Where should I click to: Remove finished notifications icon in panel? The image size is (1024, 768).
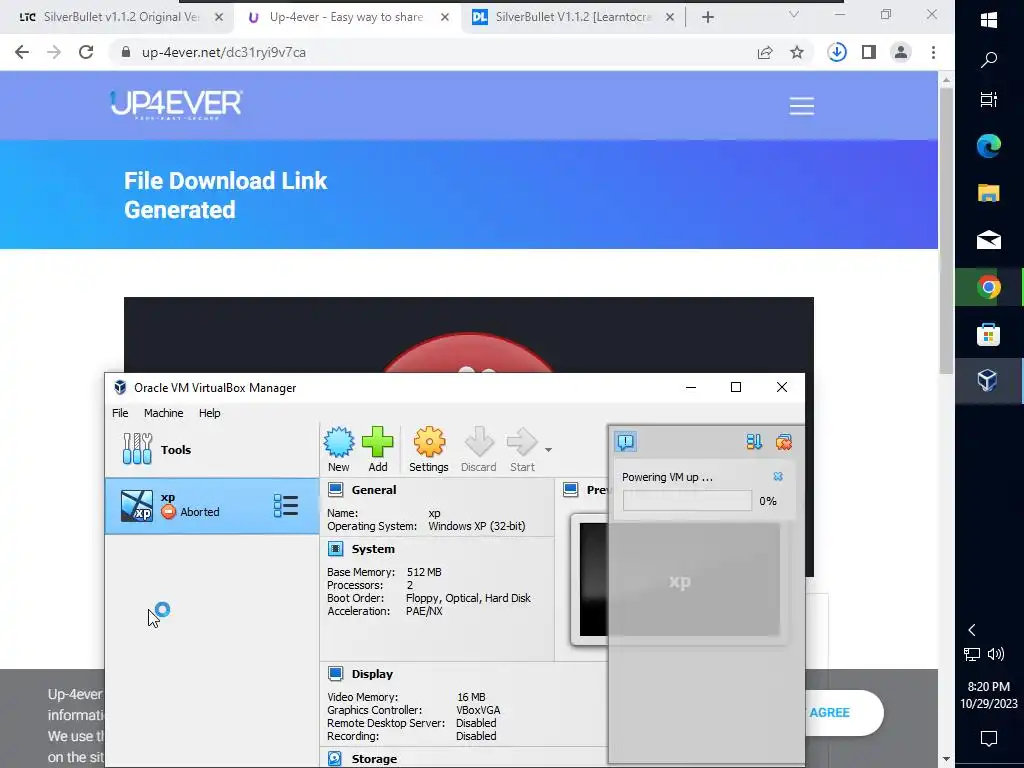pyautogui.click(x=784, y=442)
